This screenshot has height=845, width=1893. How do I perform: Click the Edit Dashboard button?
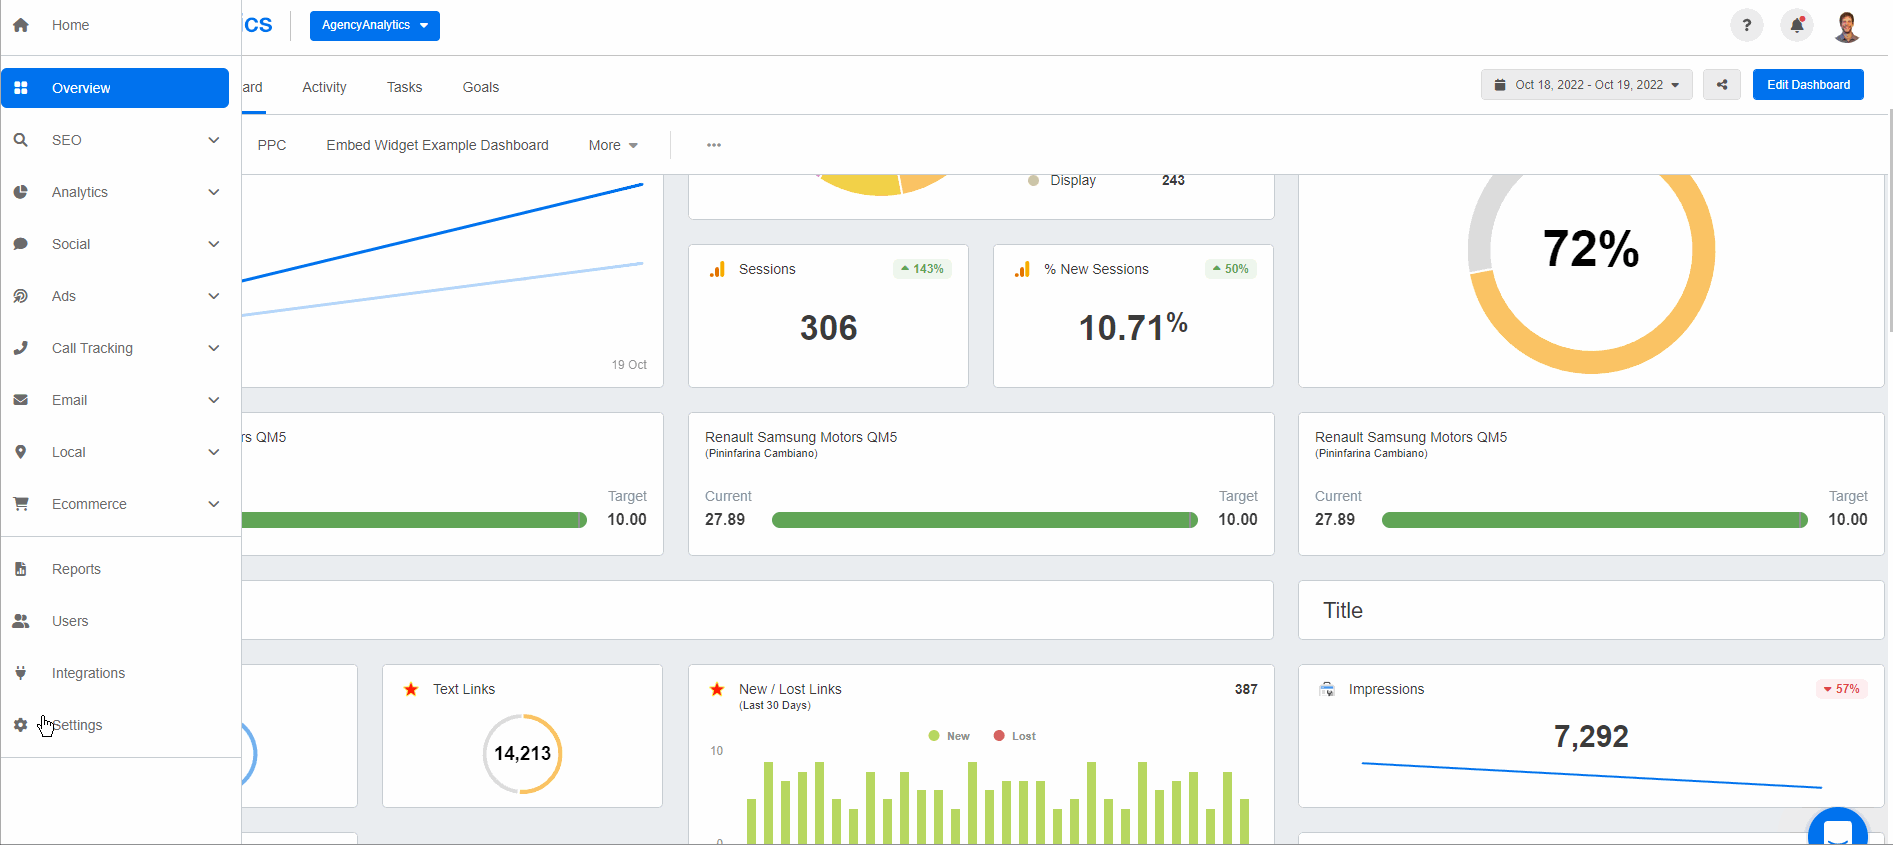point(1807,85)
